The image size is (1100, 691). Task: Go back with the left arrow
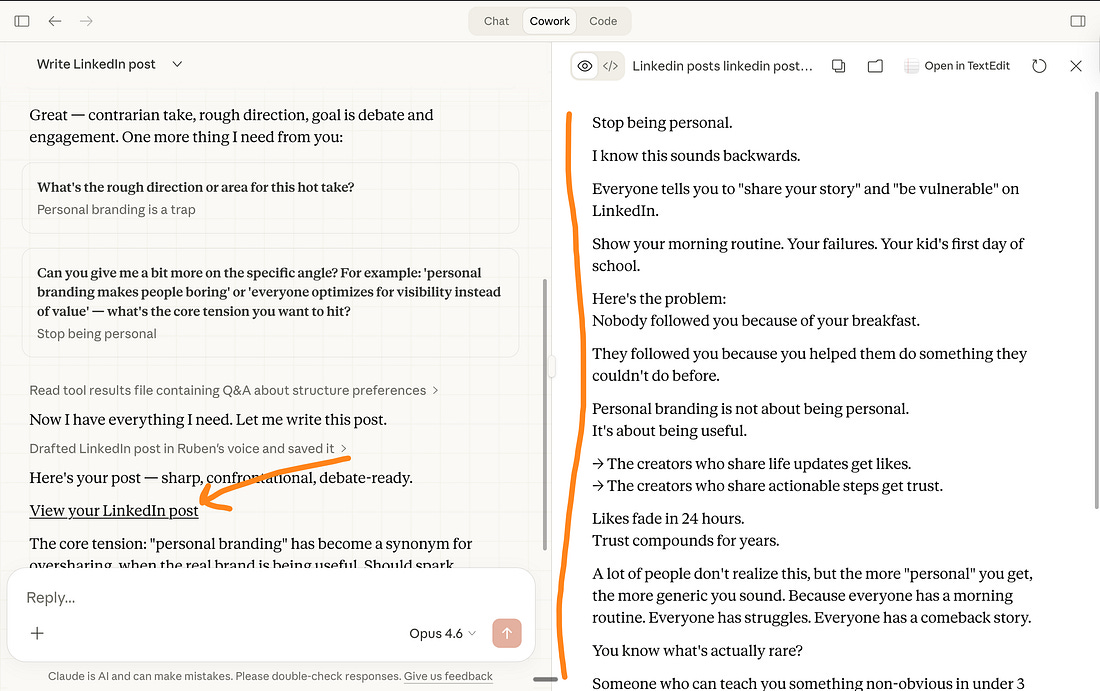tap(55, 21)
